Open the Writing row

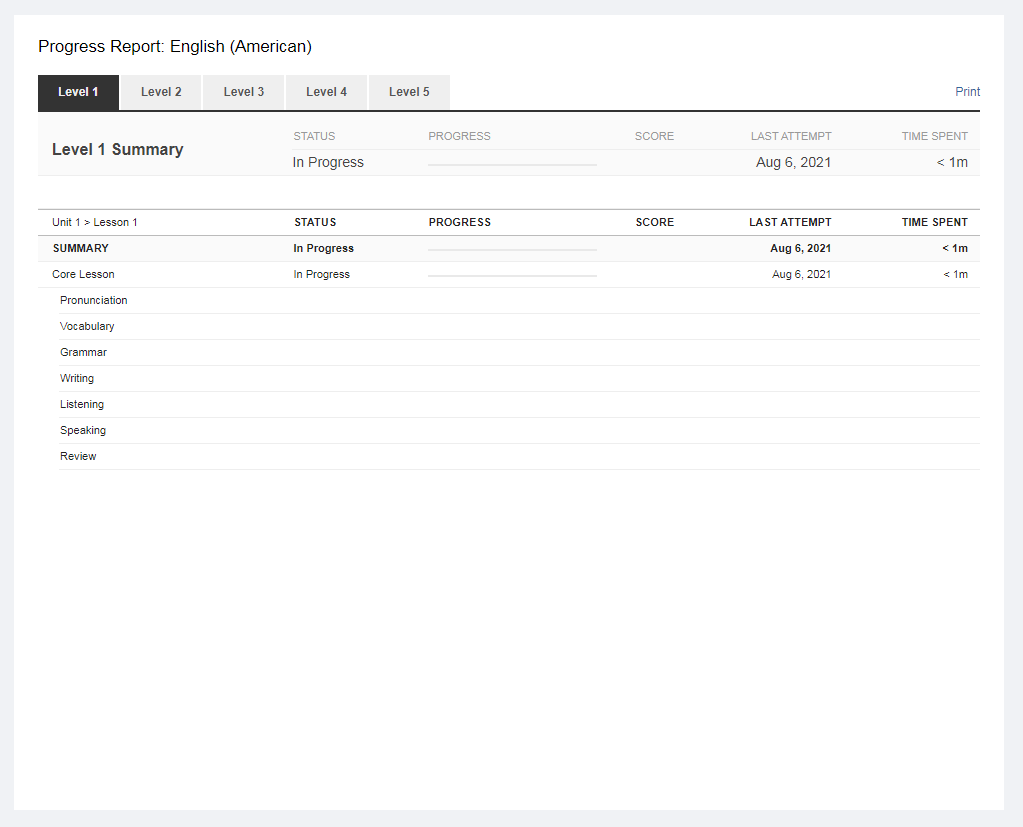77,379
